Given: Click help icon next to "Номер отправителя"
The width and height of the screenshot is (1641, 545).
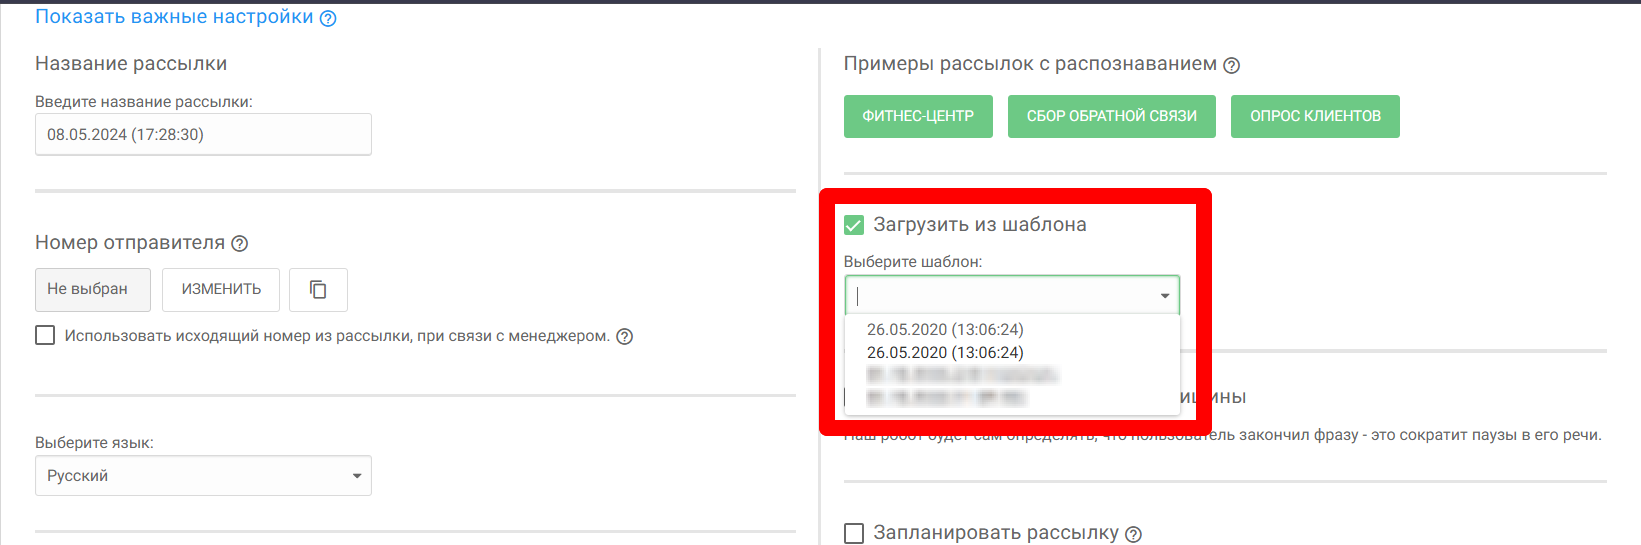Looking at the screenshot, I should click(x=240, y=243).
